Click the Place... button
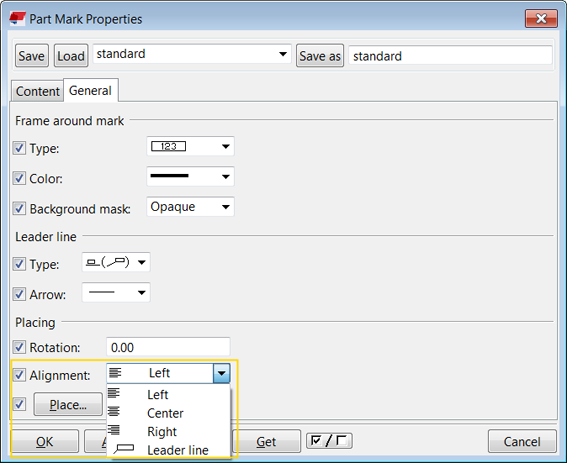The image size is (567, 463). coord(68,404)
